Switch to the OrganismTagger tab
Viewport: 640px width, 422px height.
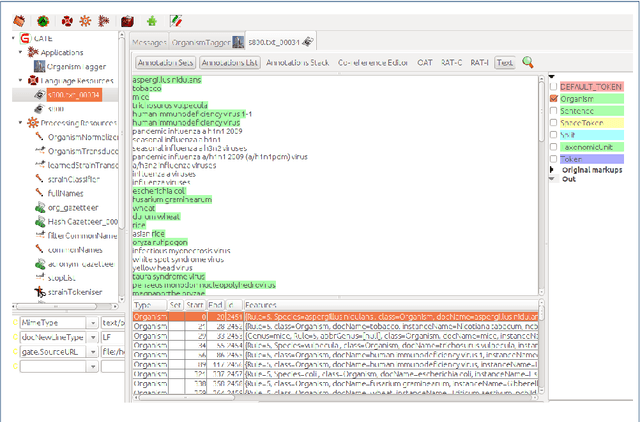(200, 41)
